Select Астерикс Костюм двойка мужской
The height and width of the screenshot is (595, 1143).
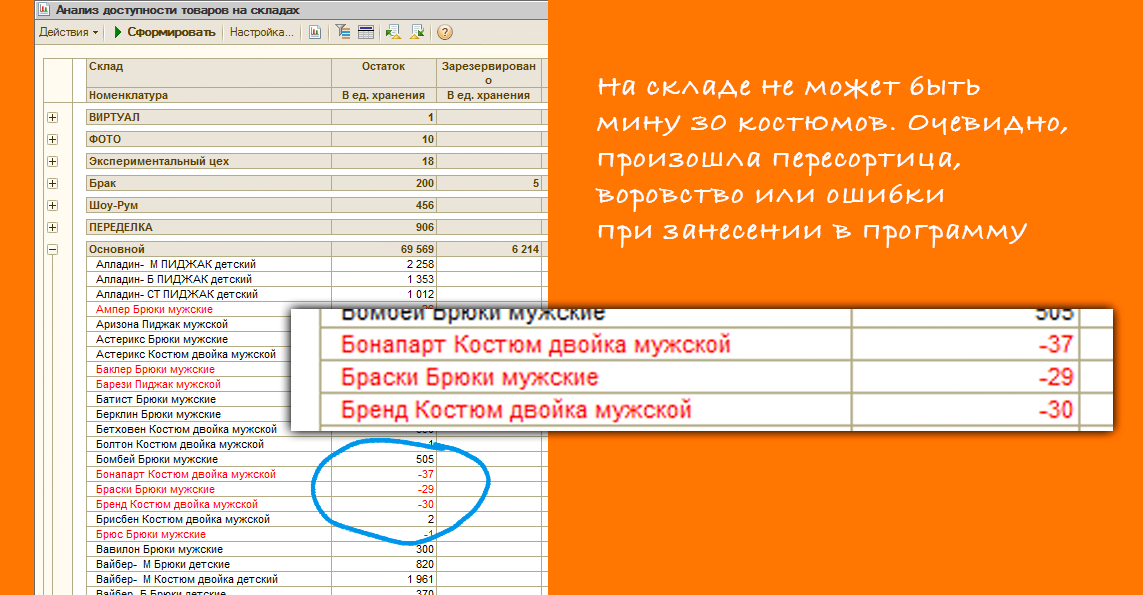[186, 354]
